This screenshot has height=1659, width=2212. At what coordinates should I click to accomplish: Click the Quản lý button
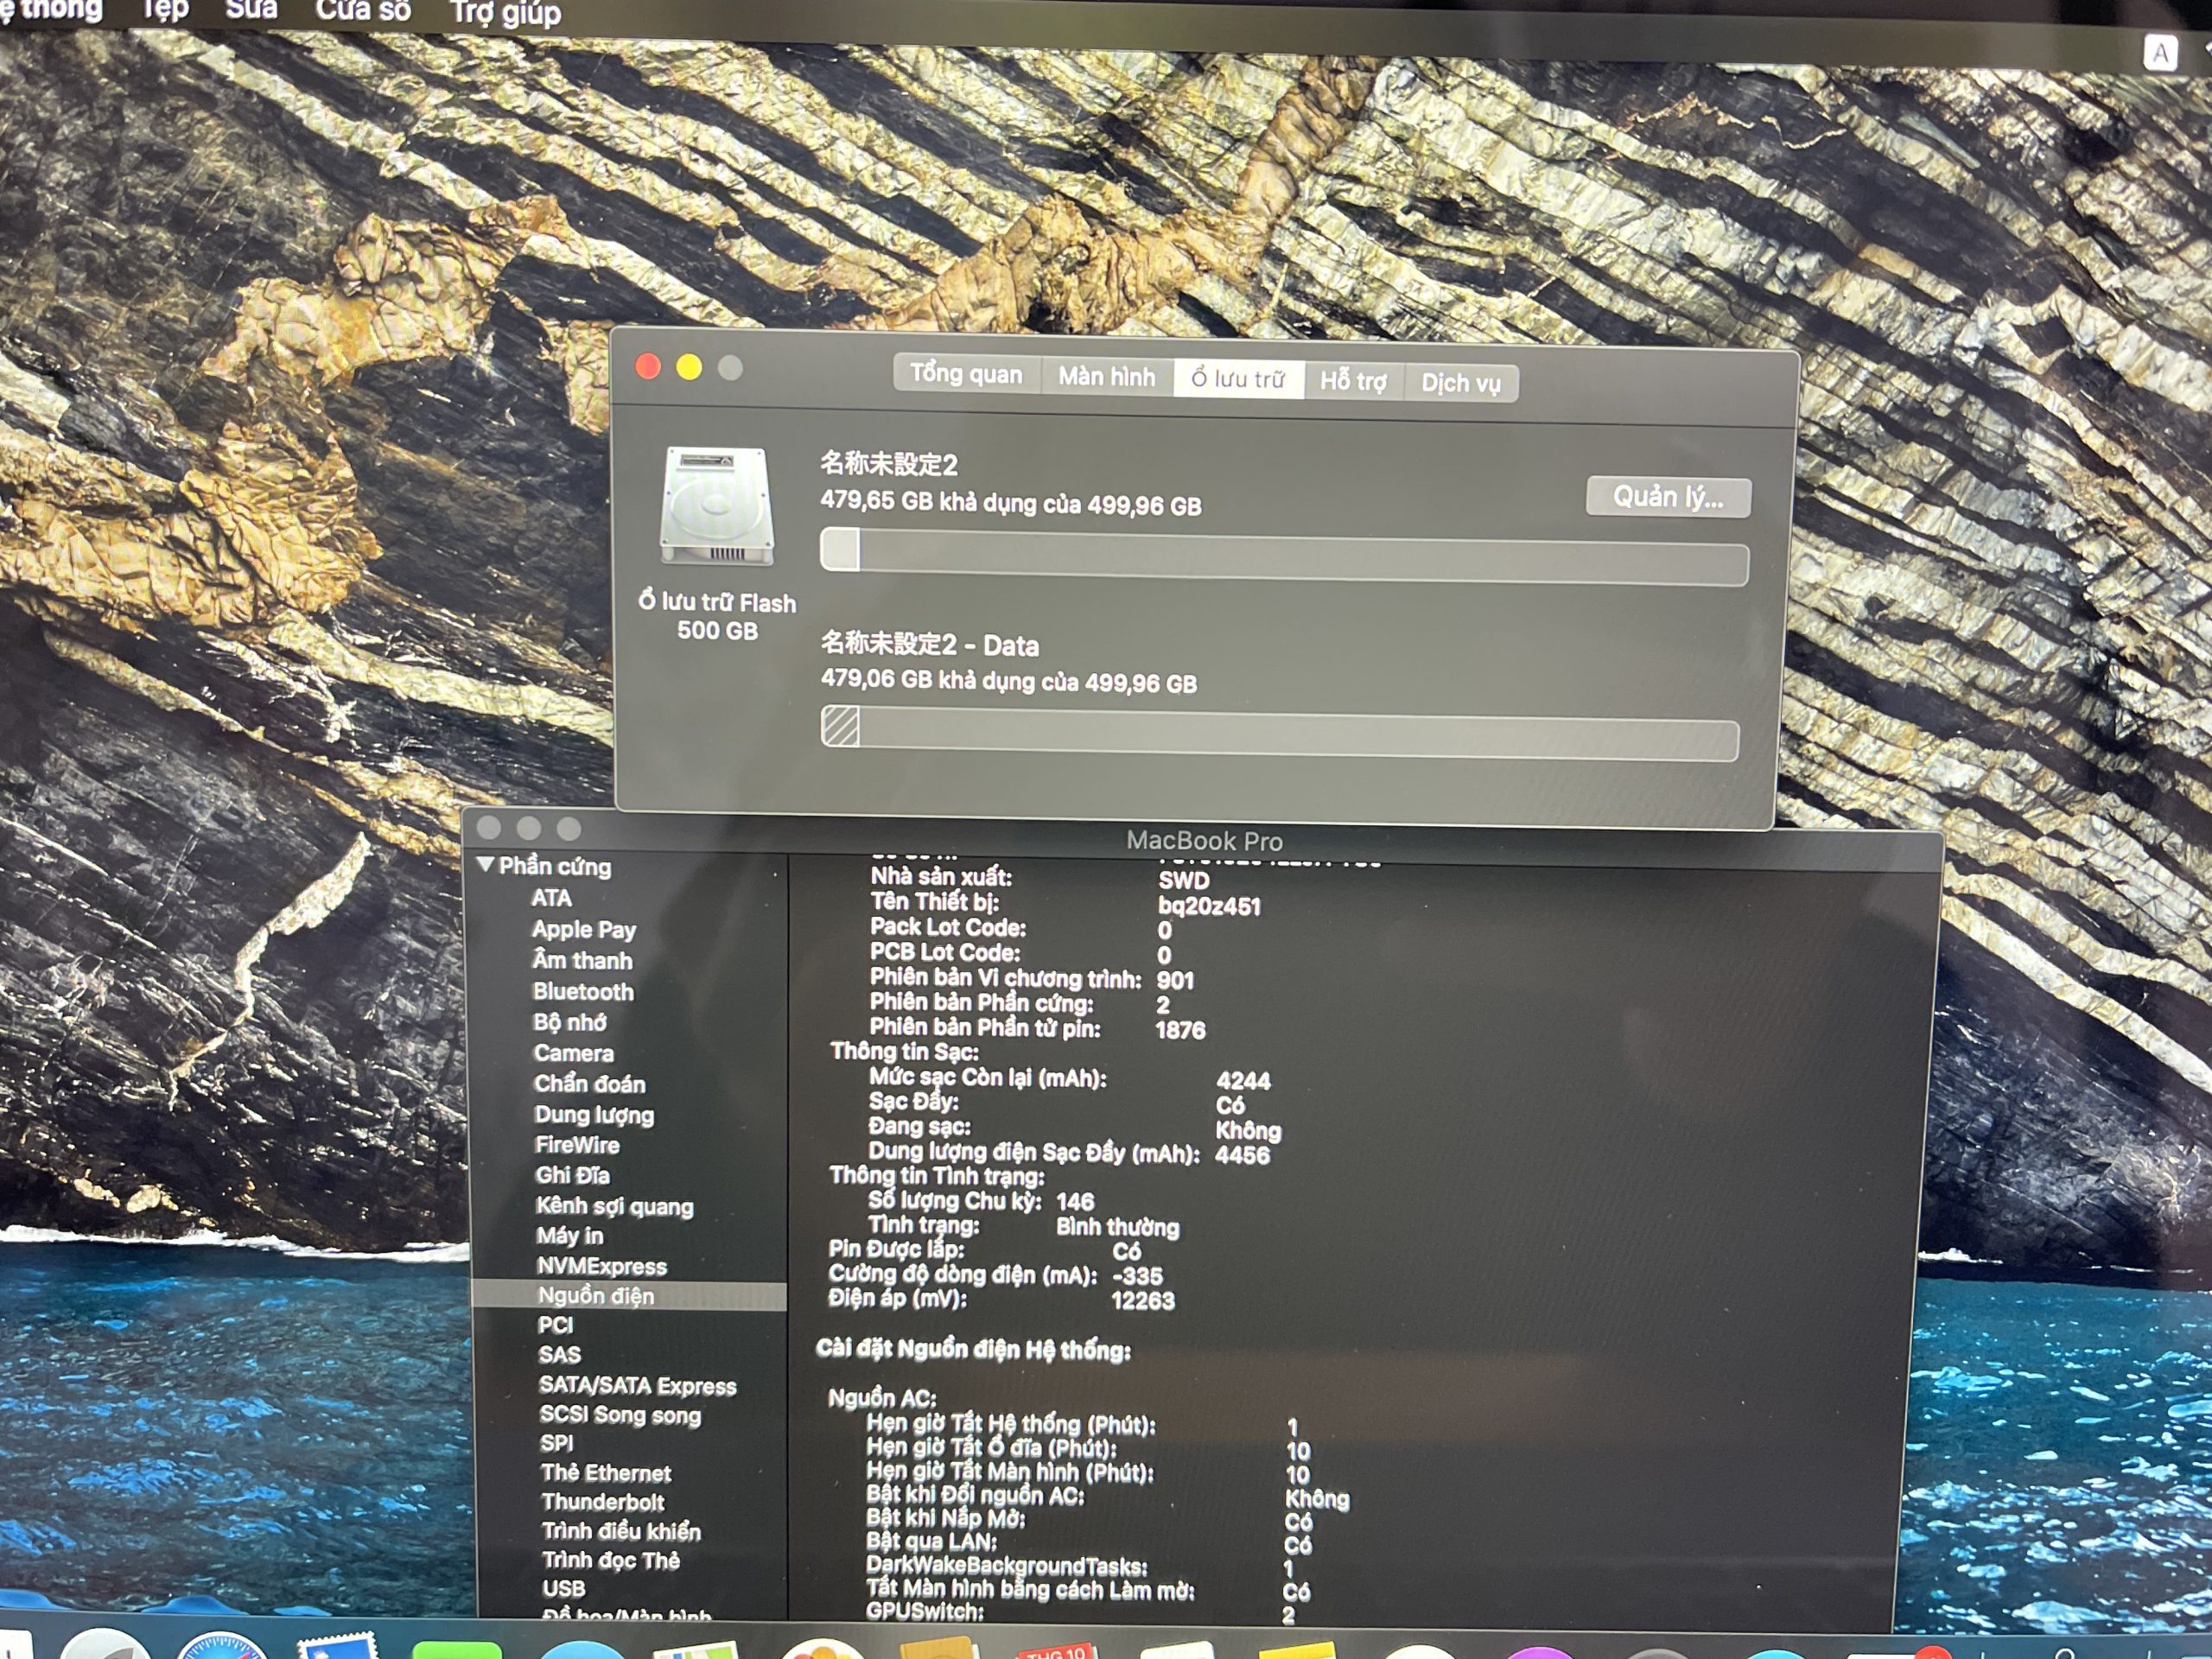tap(1668, 497)
